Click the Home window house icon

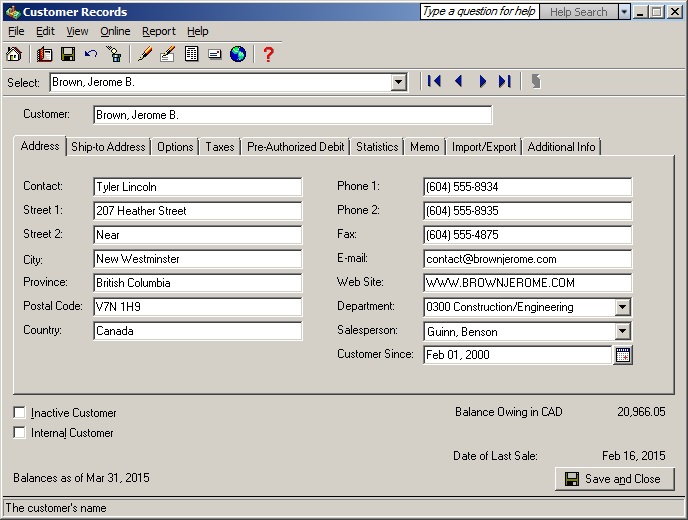[x=14, y=54]
